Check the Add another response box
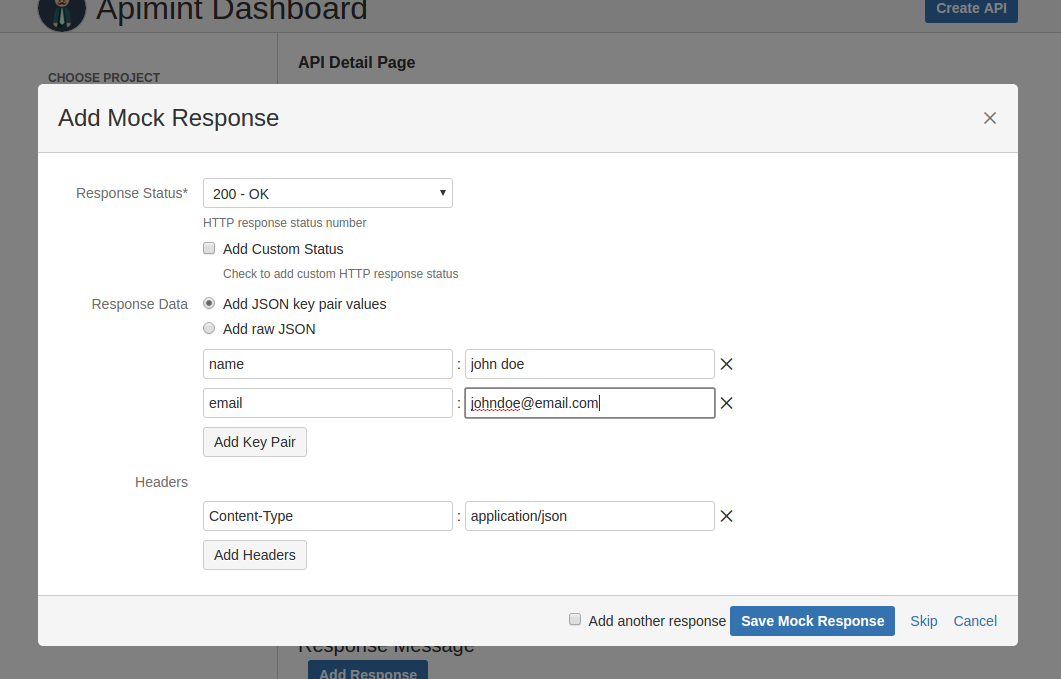Image resolution: width=1061 pixels, height=679 pixels. [x=575, y=620]
